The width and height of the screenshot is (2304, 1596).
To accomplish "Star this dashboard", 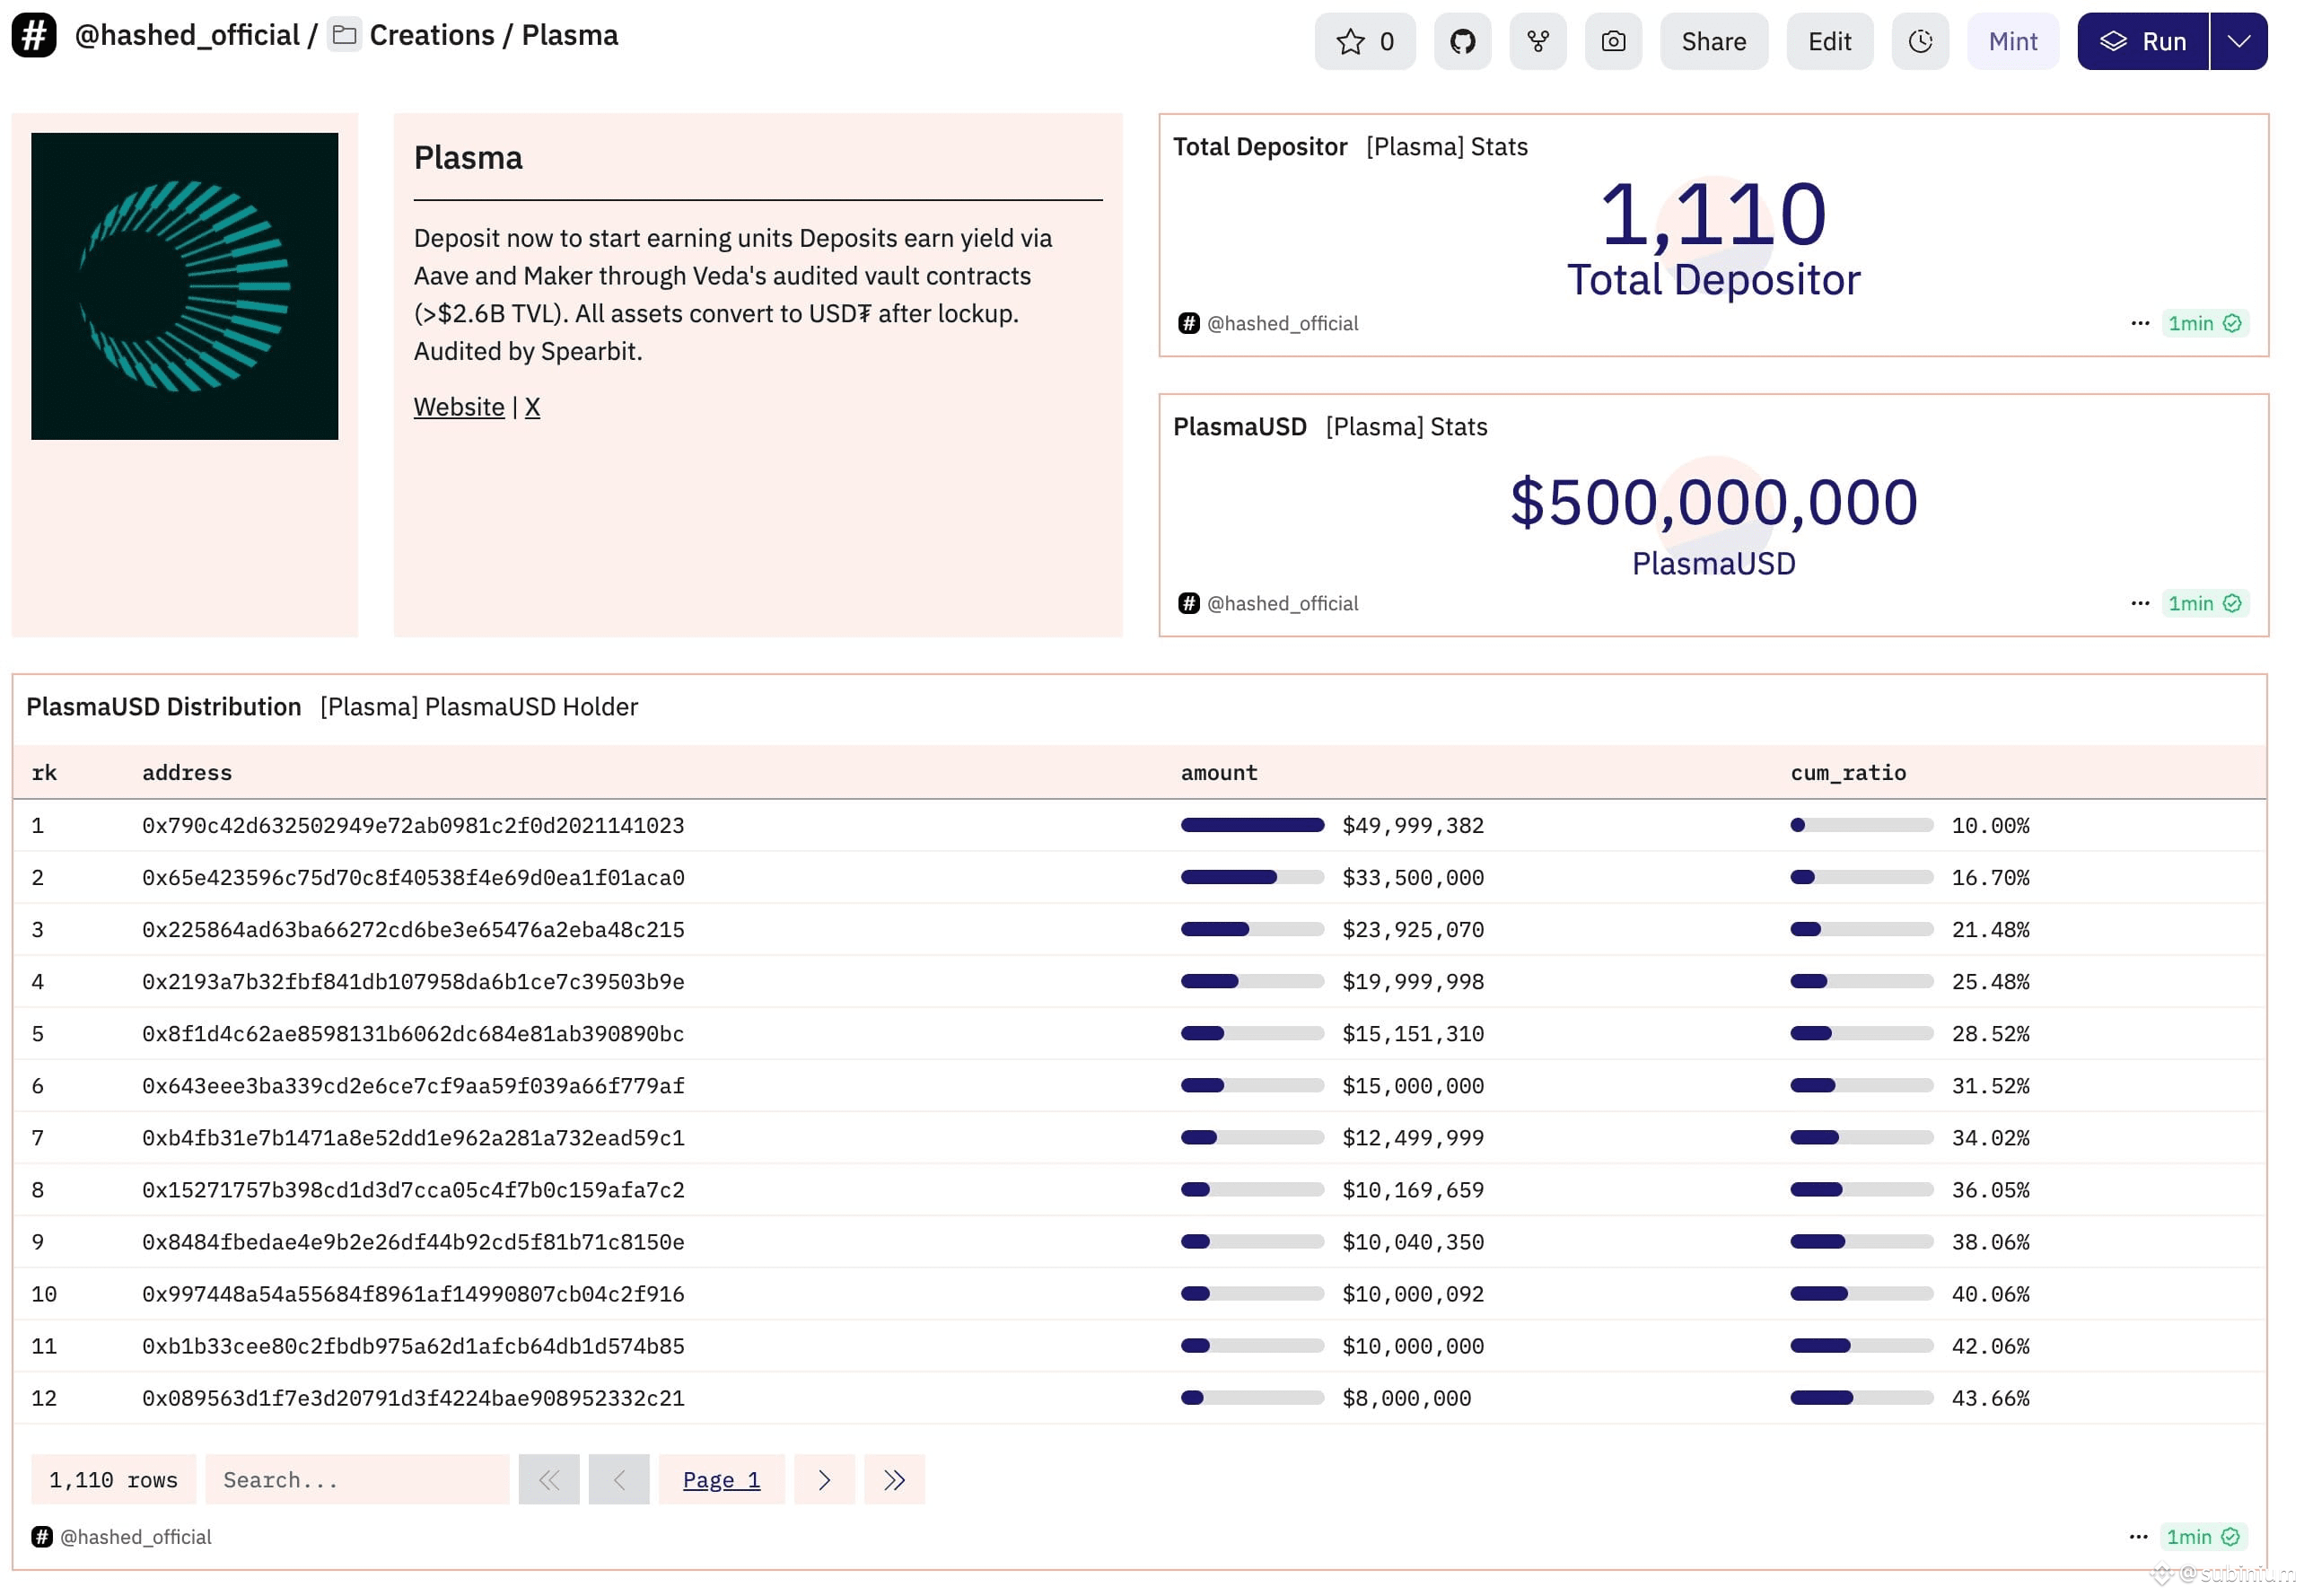I will [x=1364, y=41].
